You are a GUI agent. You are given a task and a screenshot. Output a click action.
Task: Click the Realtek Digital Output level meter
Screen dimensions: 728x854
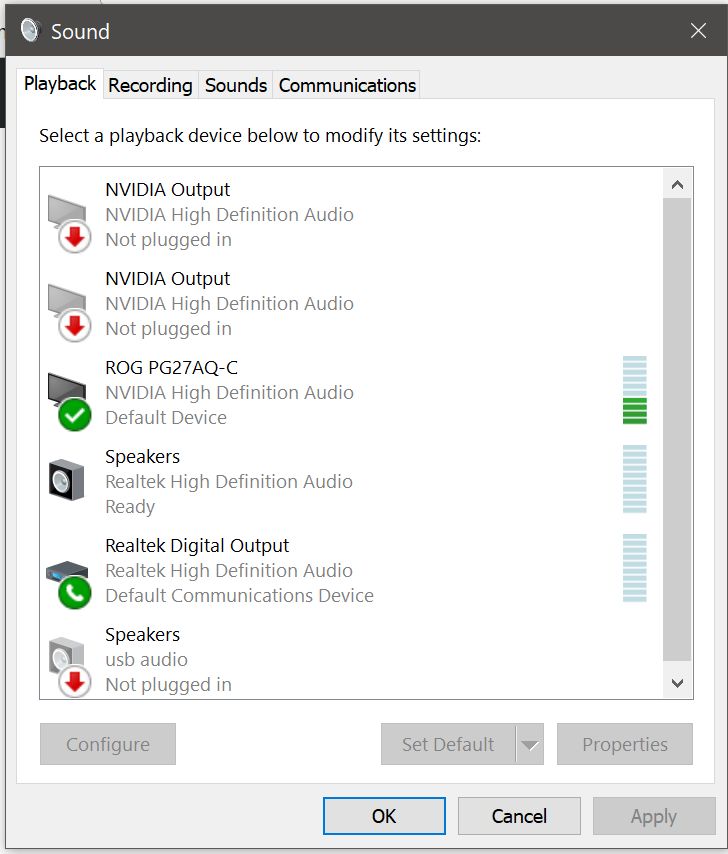[635, 568]
